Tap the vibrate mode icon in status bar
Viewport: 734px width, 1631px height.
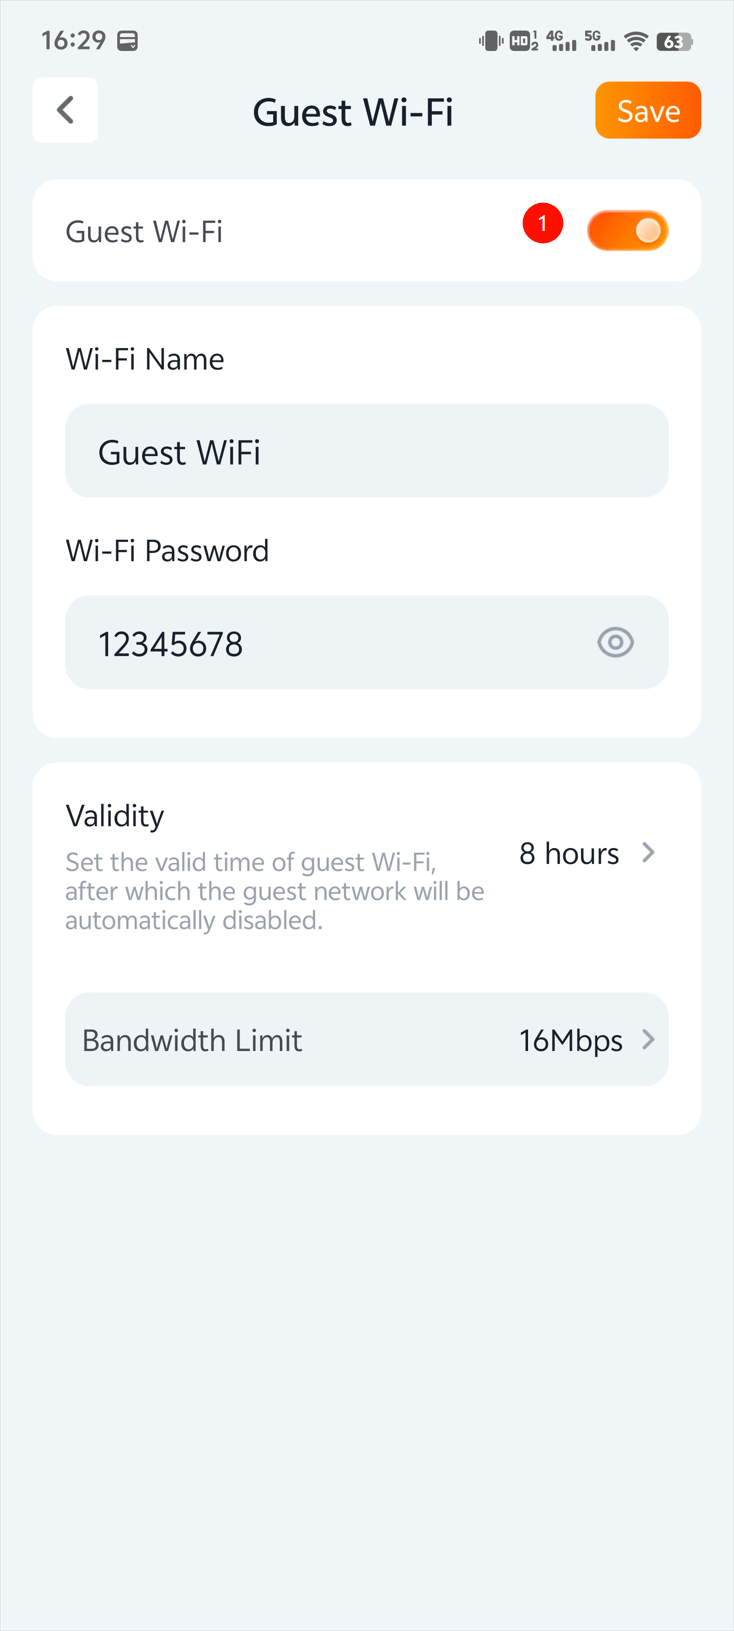(490, 41)
